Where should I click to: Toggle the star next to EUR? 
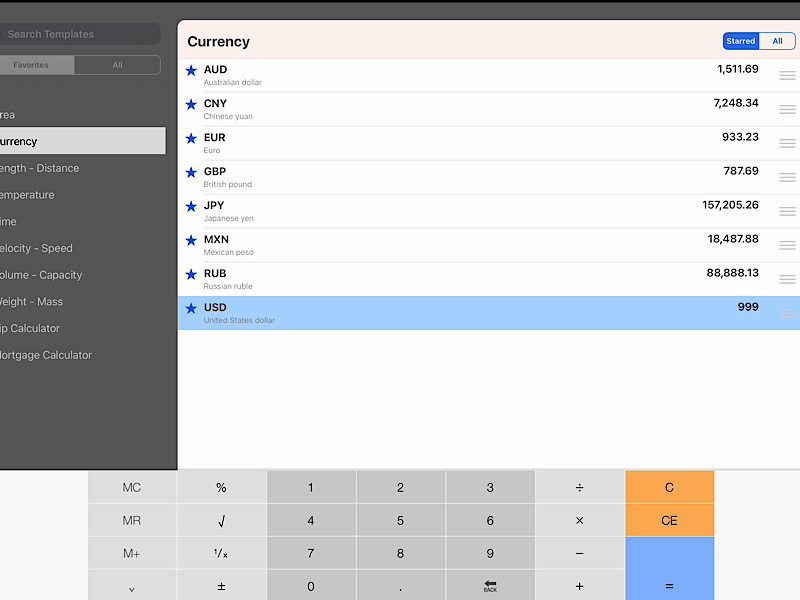coord(191,139)
